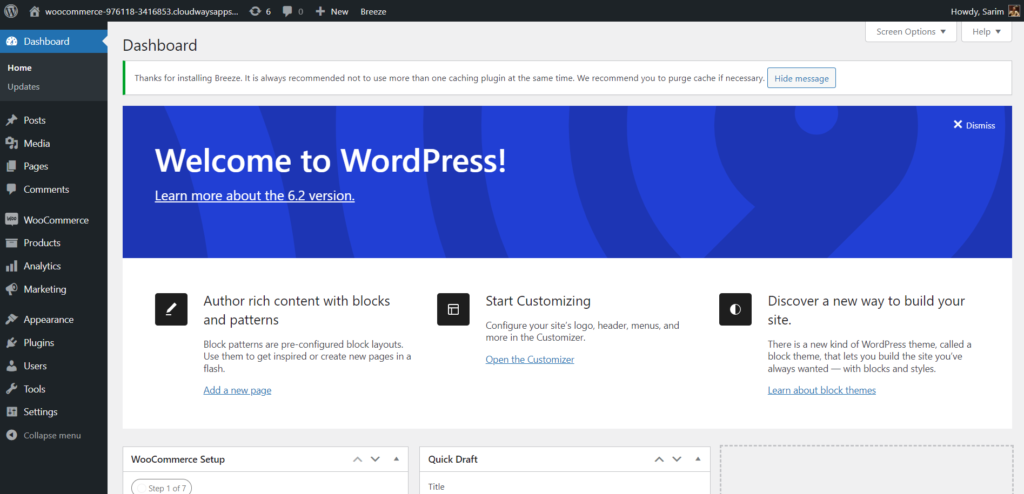Click the Products box icon
The image size is (1024, 494).
pos(11,242)
